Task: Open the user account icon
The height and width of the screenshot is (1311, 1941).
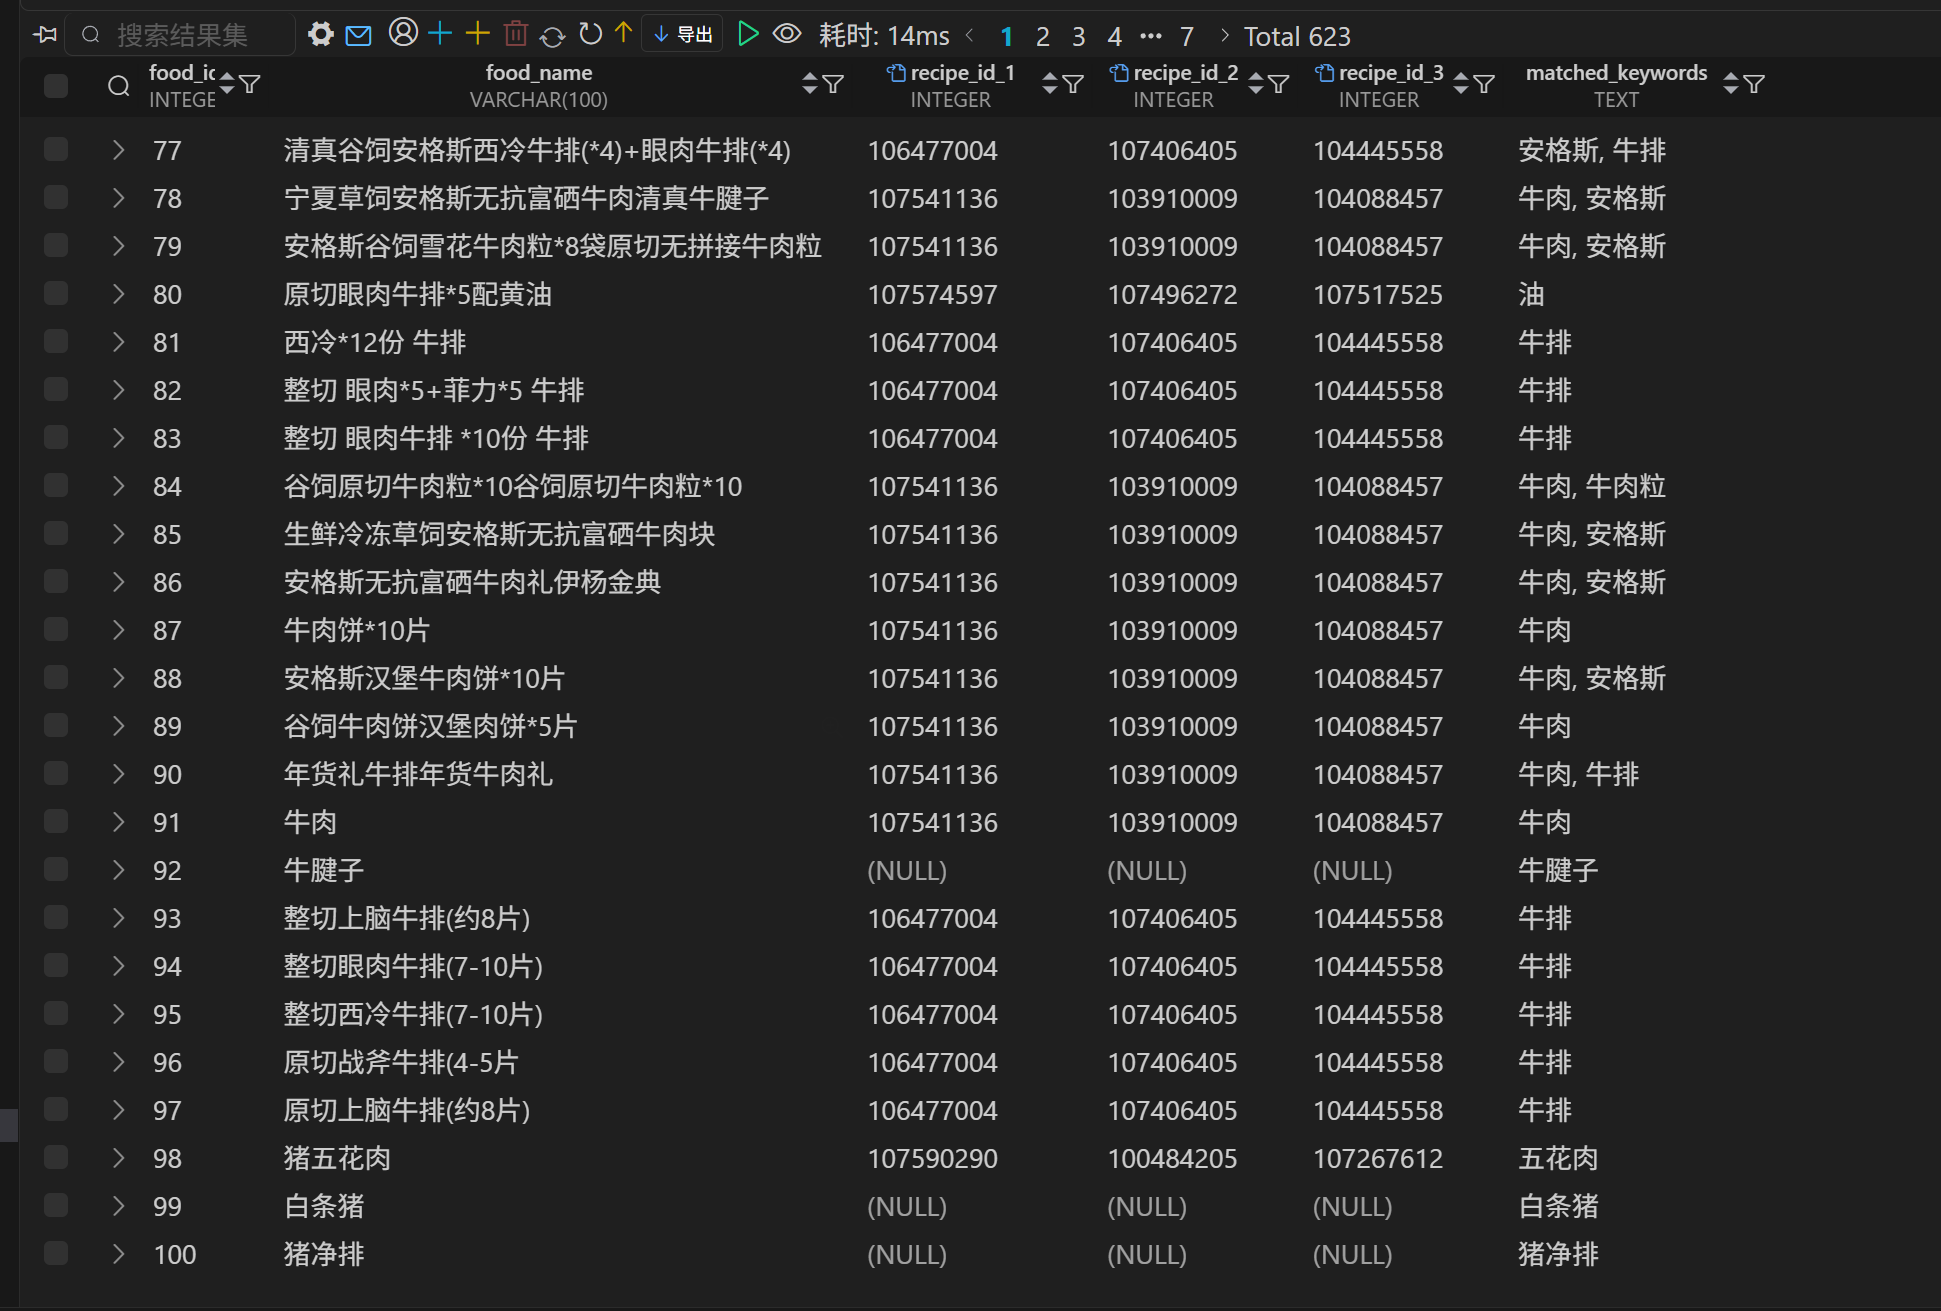Action: (402, 34)
